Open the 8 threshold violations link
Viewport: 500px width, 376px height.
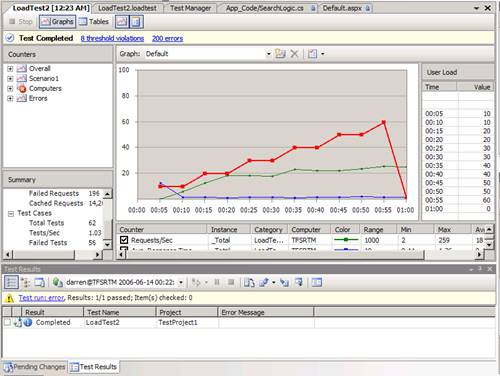[x=112, y=38]
